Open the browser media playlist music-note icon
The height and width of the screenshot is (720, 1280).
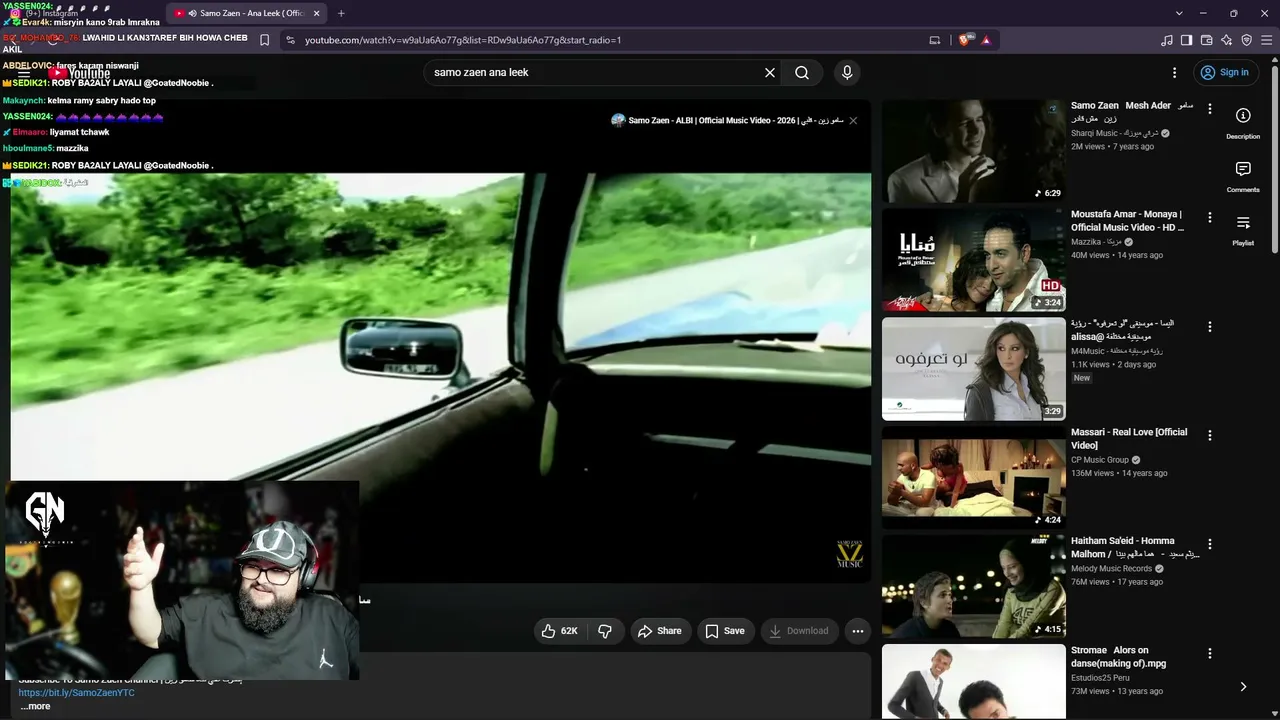click(1167, 40)
